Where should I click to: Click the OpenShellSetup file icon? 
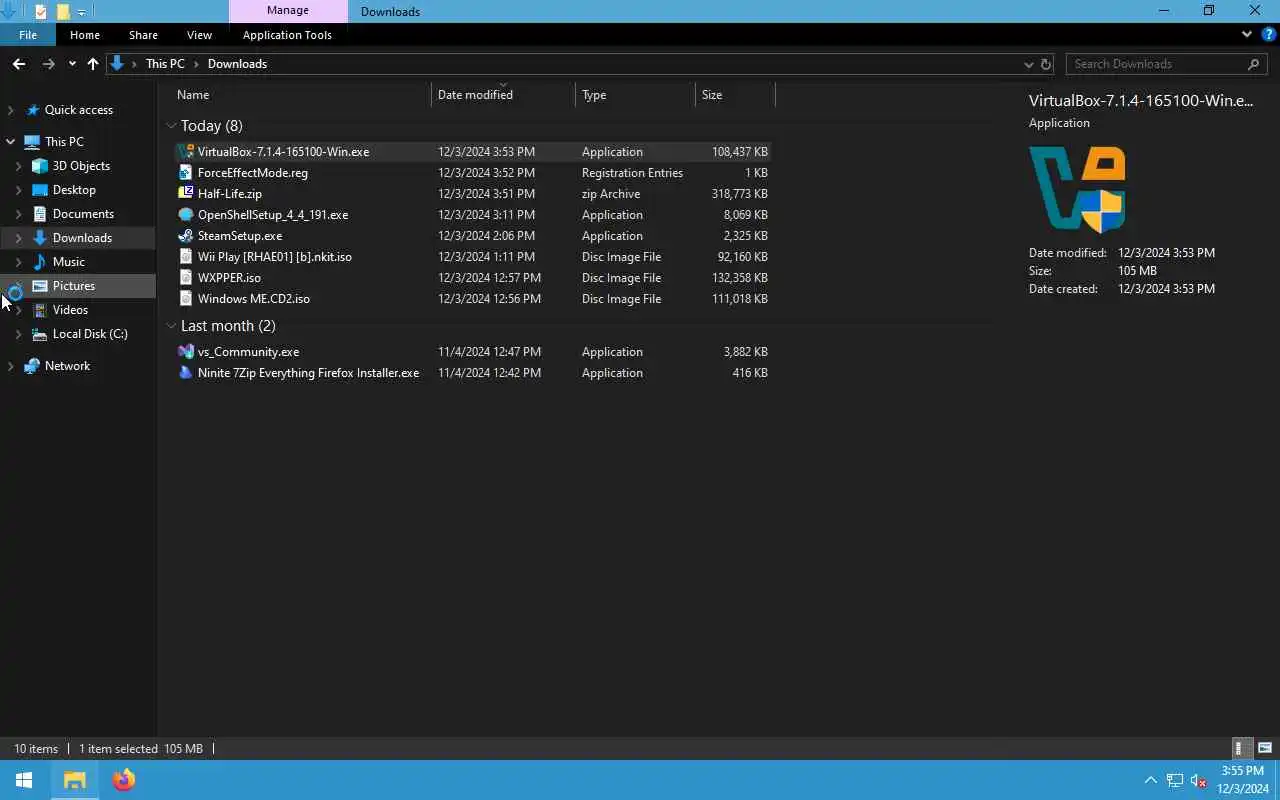point(185,215)
